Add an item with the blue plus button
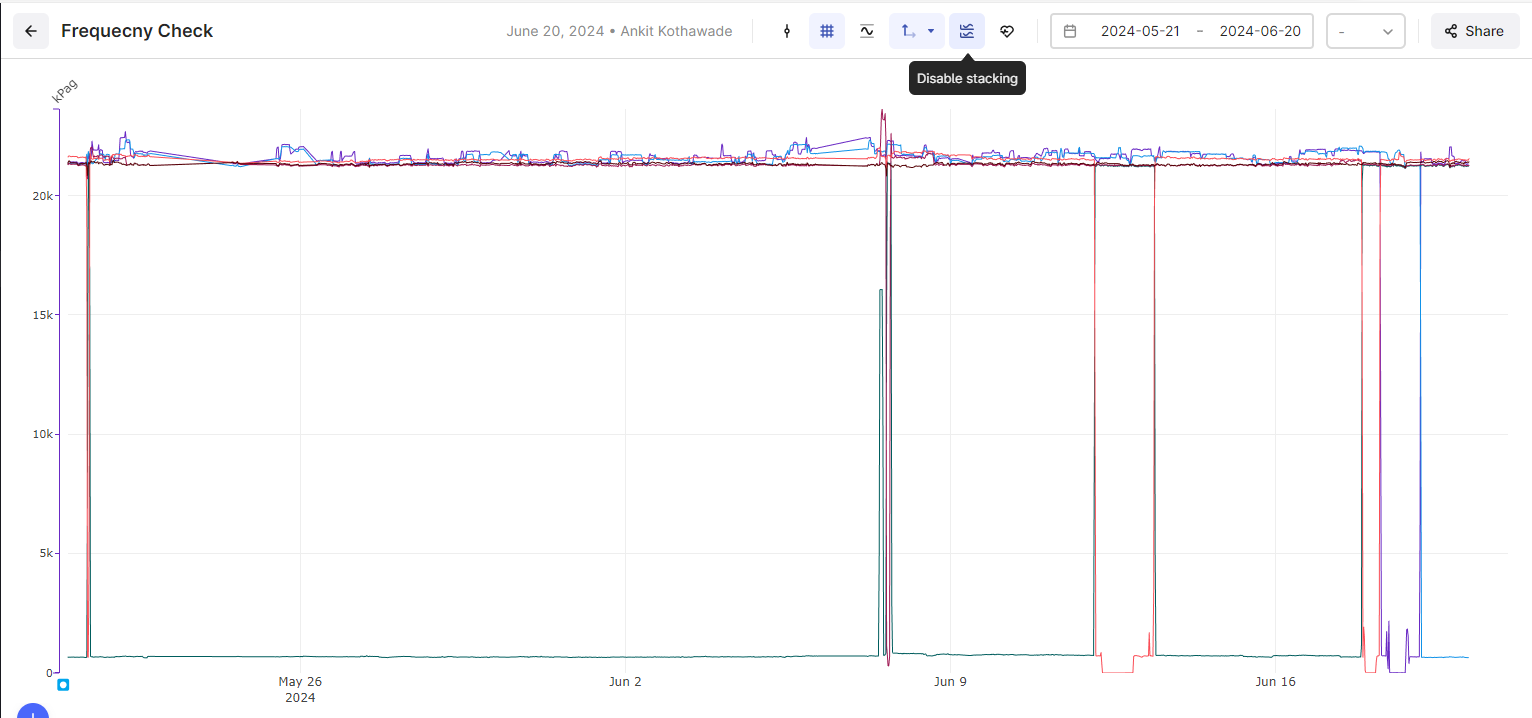 click(33, 711)
